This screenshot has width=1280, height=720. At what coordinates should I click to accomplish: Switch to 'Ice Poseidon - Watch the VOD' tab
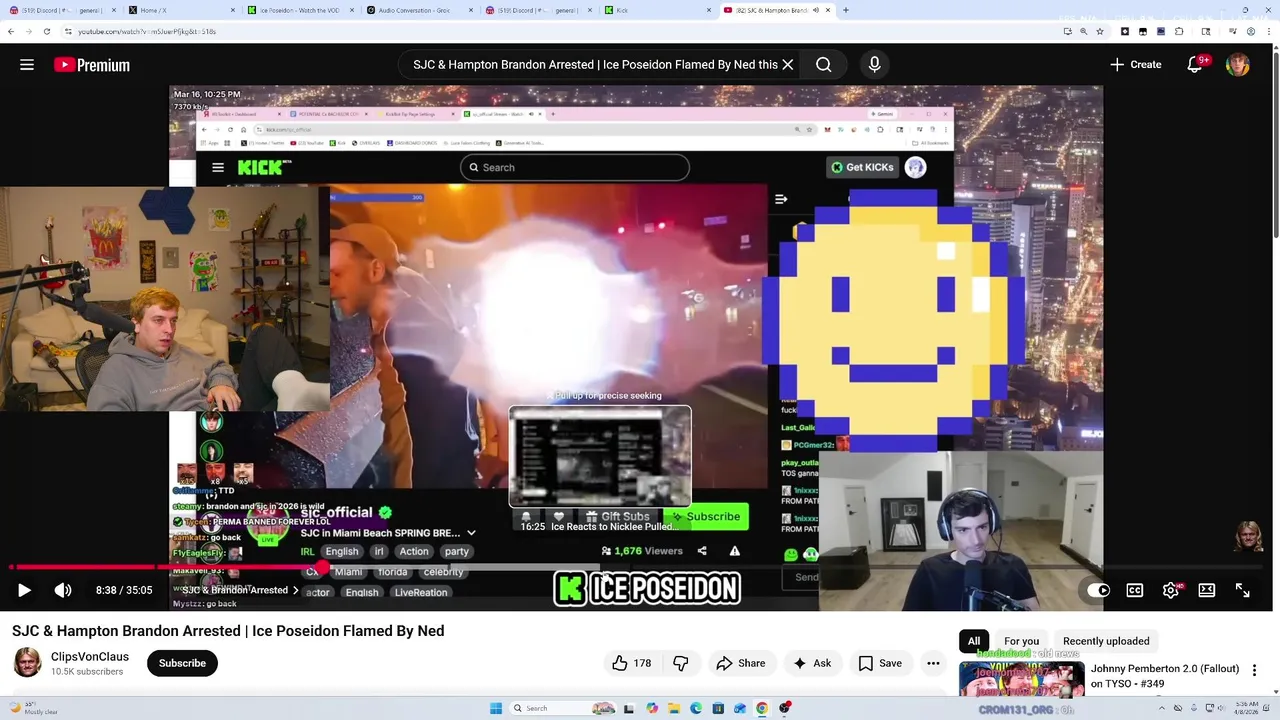(300, 10)
